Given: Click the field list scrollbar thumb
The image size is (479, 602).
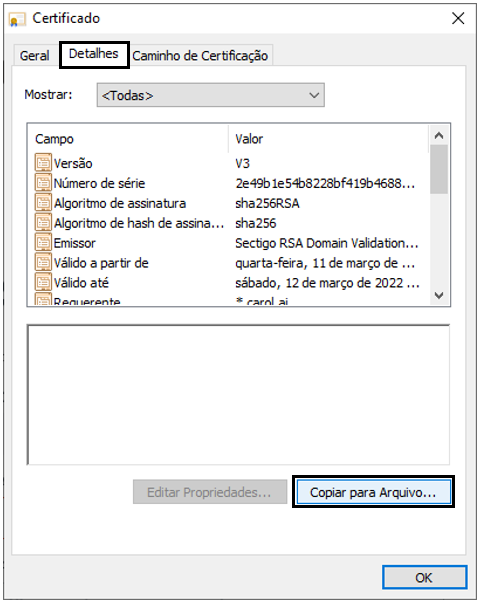Looking at the screenshot, I should [439, 169].
